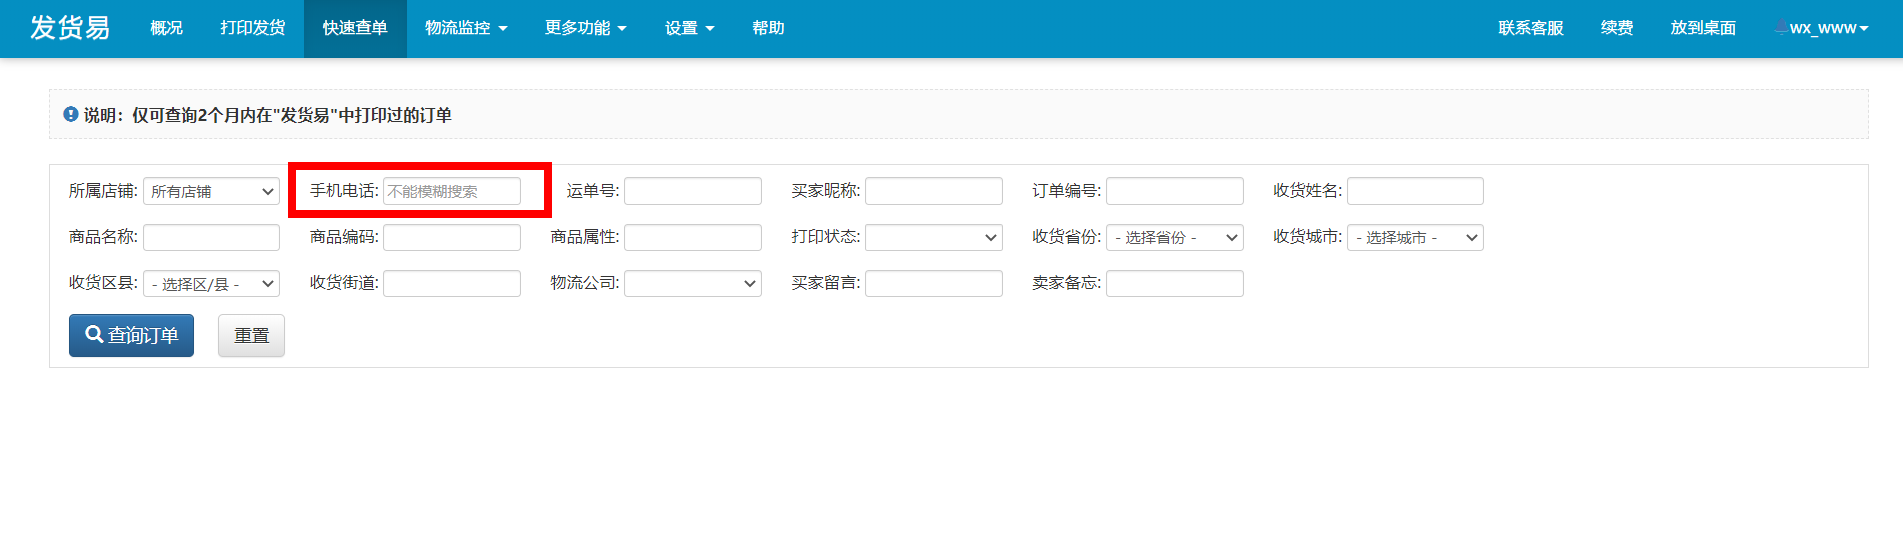Click the 发货易 logo
Viewport: 1903px width, 536px height.
click(70, 28)
